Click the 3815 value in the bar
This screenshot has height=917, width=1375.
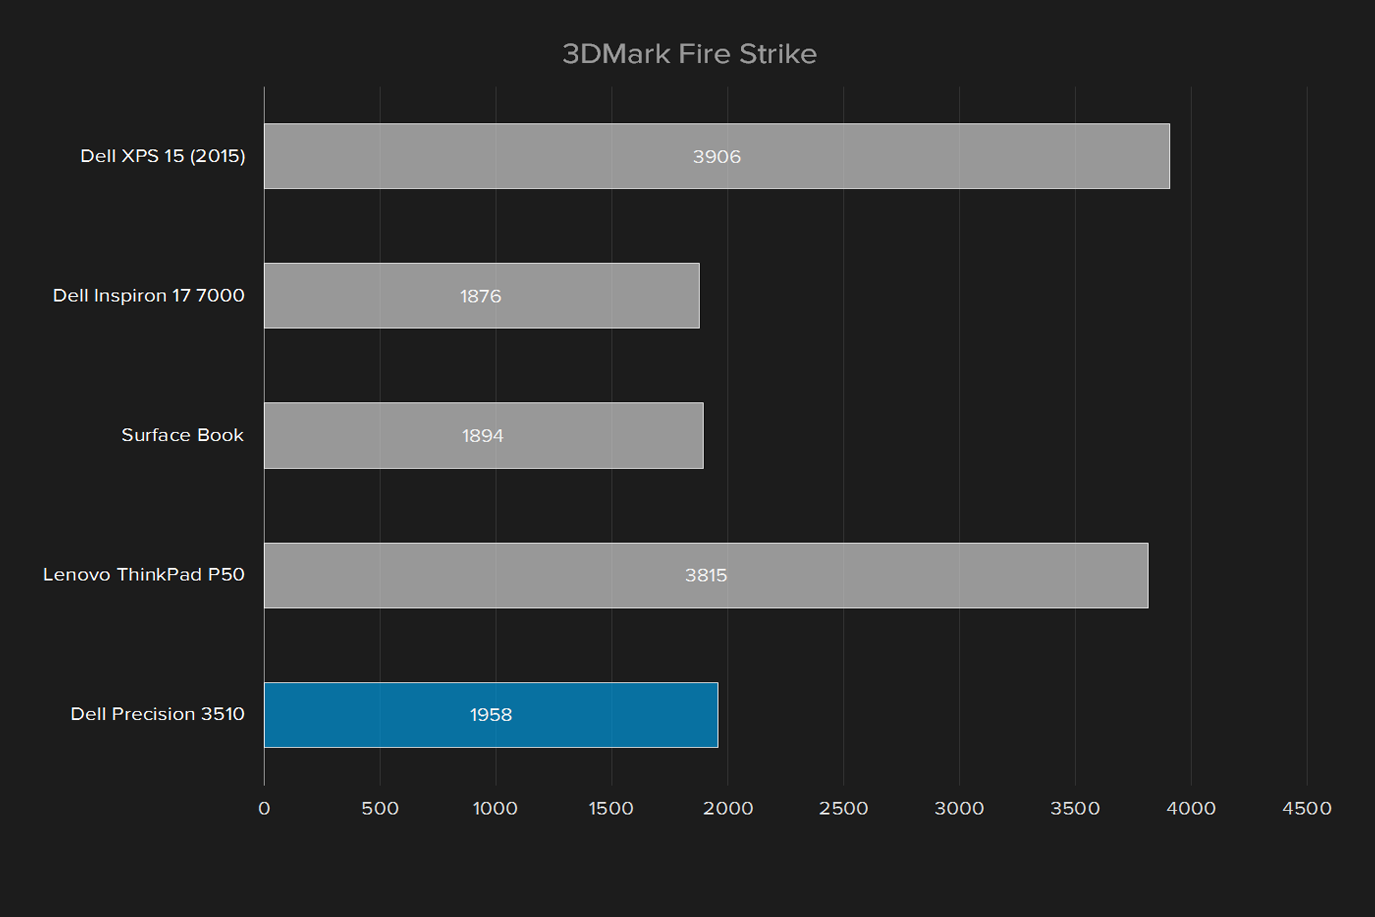[706, 575]
